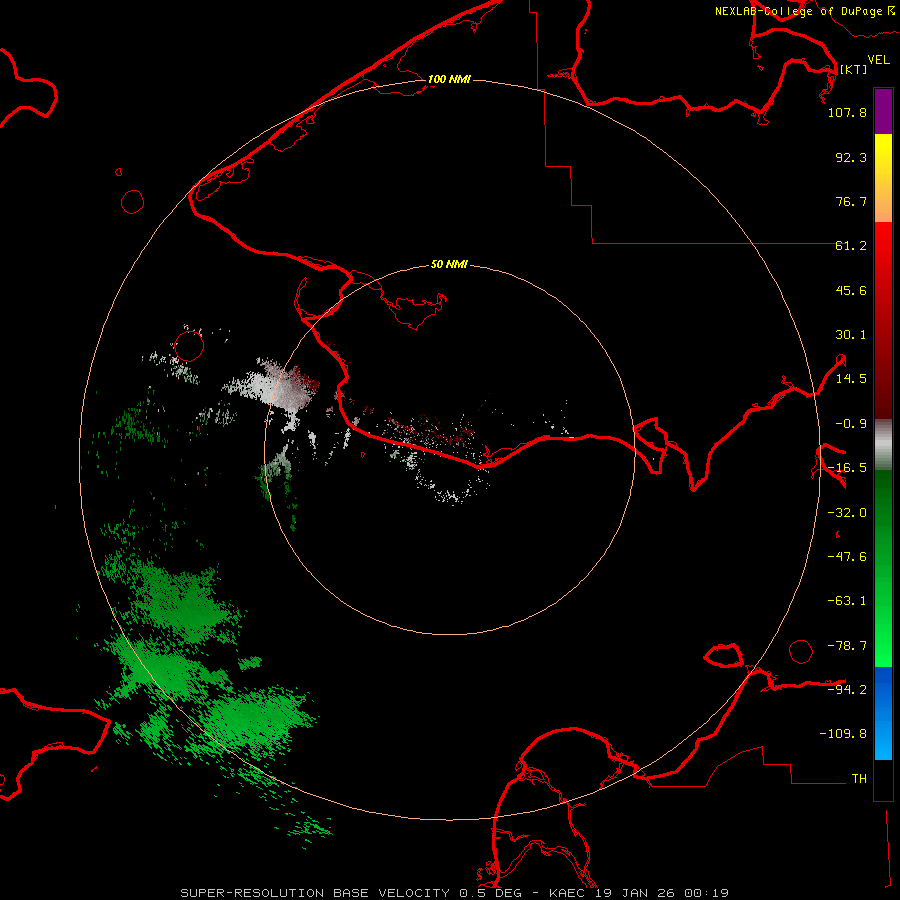The height and width of the screenshot is (900, 900).
Task: Click the 100 NMI range ring label
Action: pyautogui.click(x=449, y=79)
